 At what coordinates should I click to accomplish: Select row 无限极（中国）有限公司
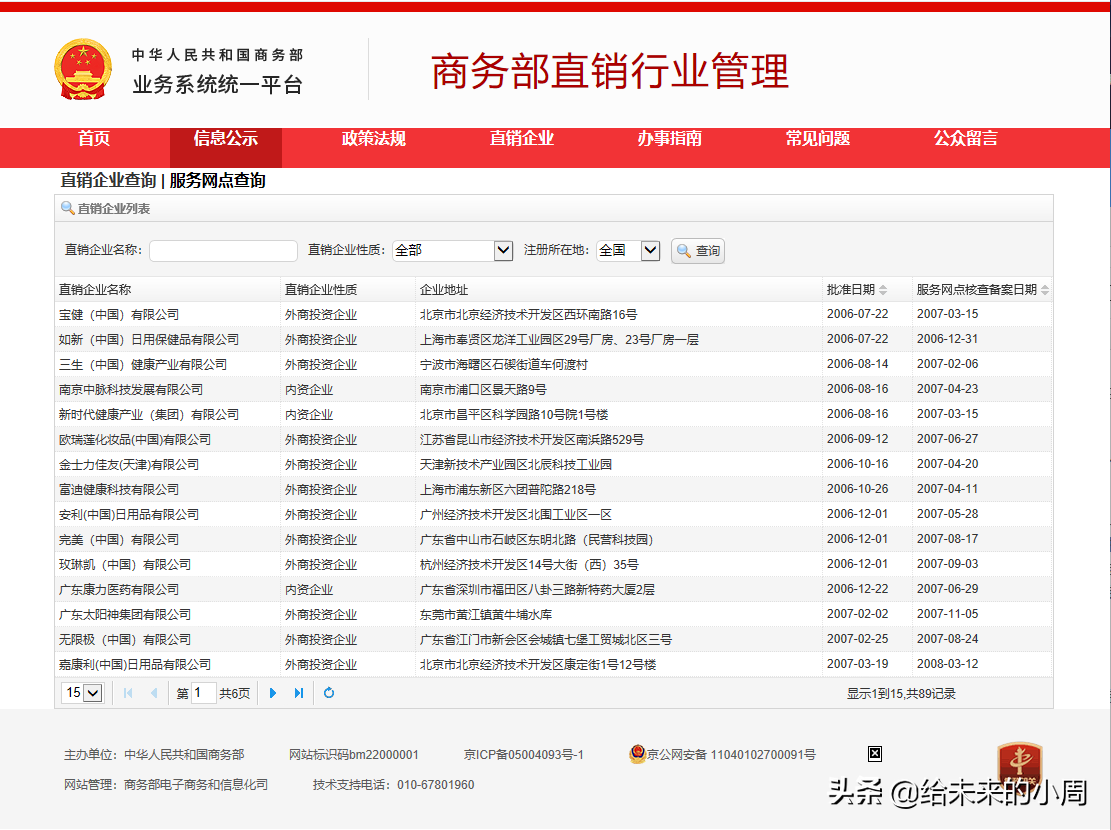click(x=553, y=639)
